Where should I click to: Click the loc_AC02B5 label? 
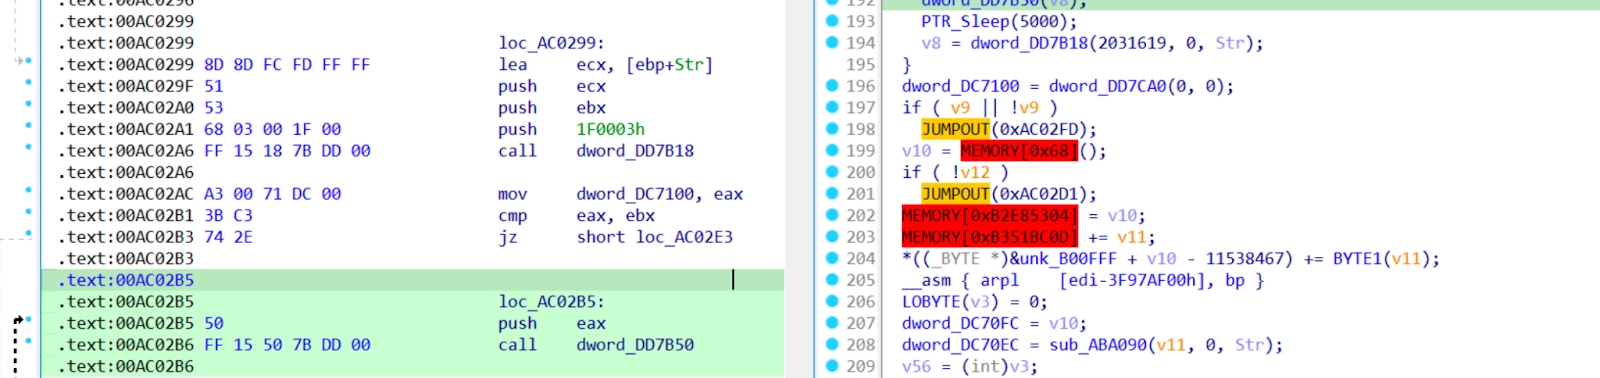tap(551, 302)
